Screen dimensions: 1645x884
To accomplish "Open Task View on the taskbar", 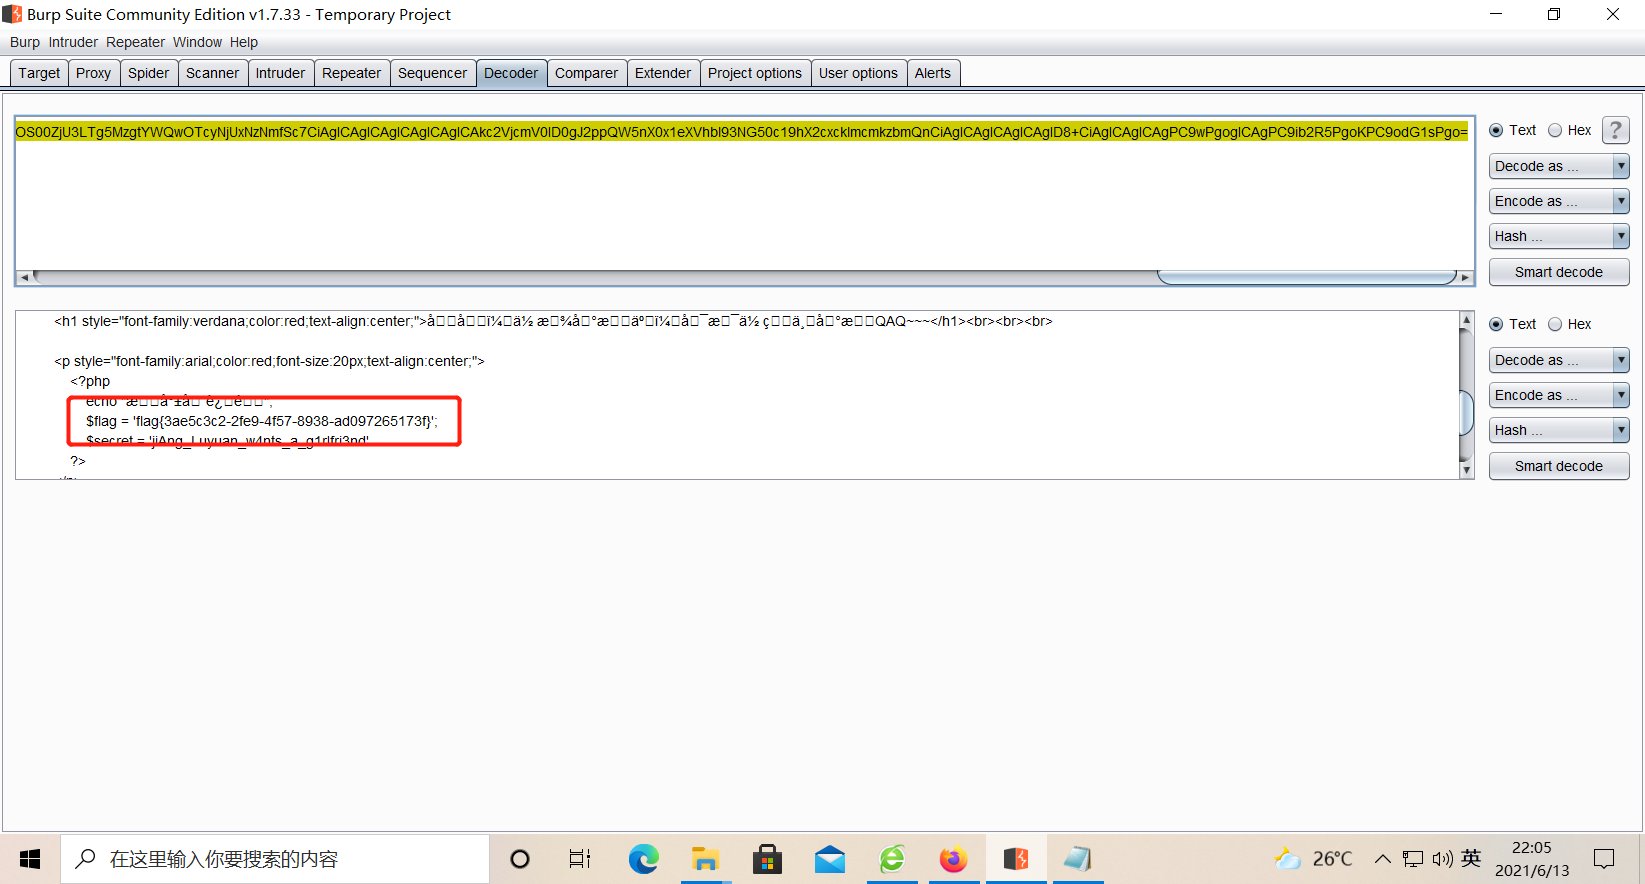I will [x=580, y=859].
